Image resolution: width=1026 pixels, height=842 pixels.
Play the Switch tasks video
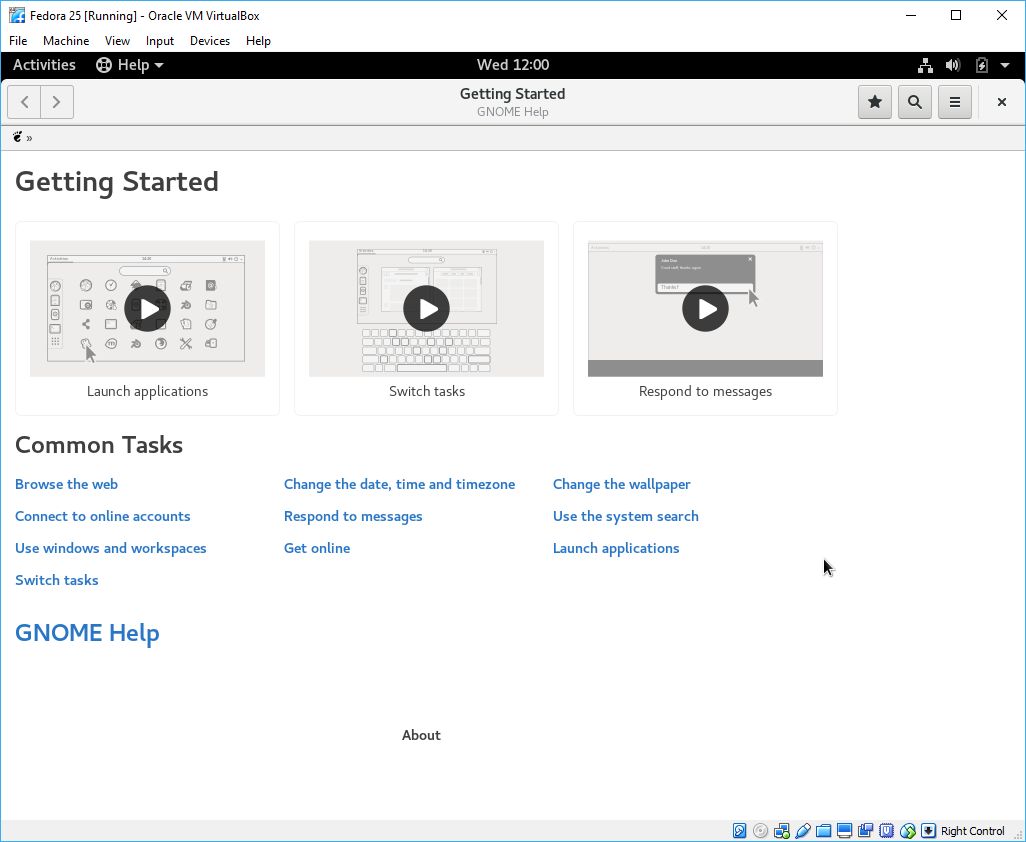(427, 308)
